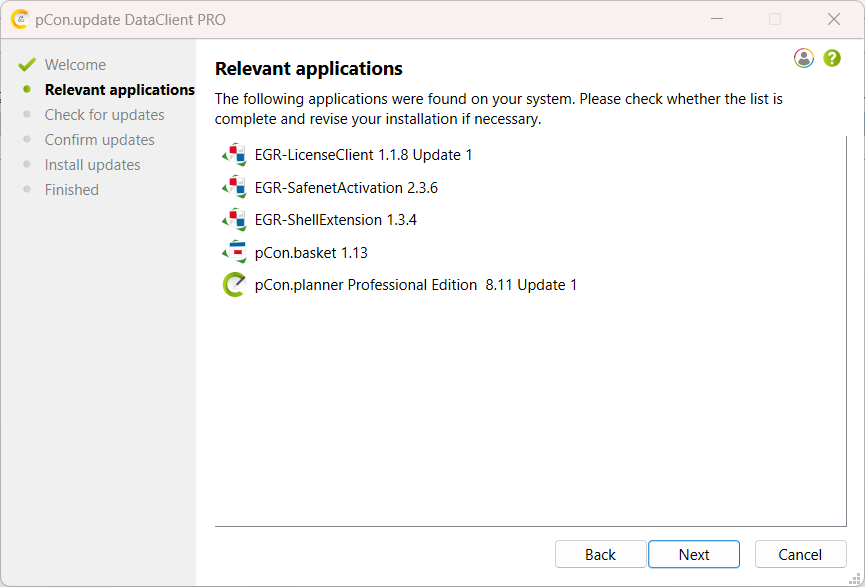The height and width of the screenshot is (587, 865).
Task: Select EGR-ShellExtension 1.3.4 entry
Action: coord(335,220)
